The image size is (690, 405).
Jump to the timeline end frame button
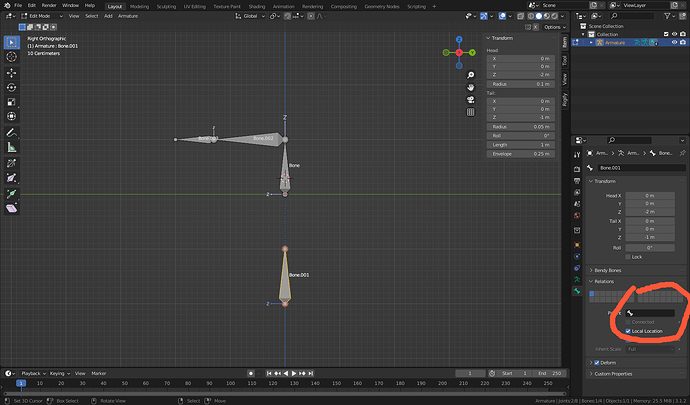coord(311,373)
